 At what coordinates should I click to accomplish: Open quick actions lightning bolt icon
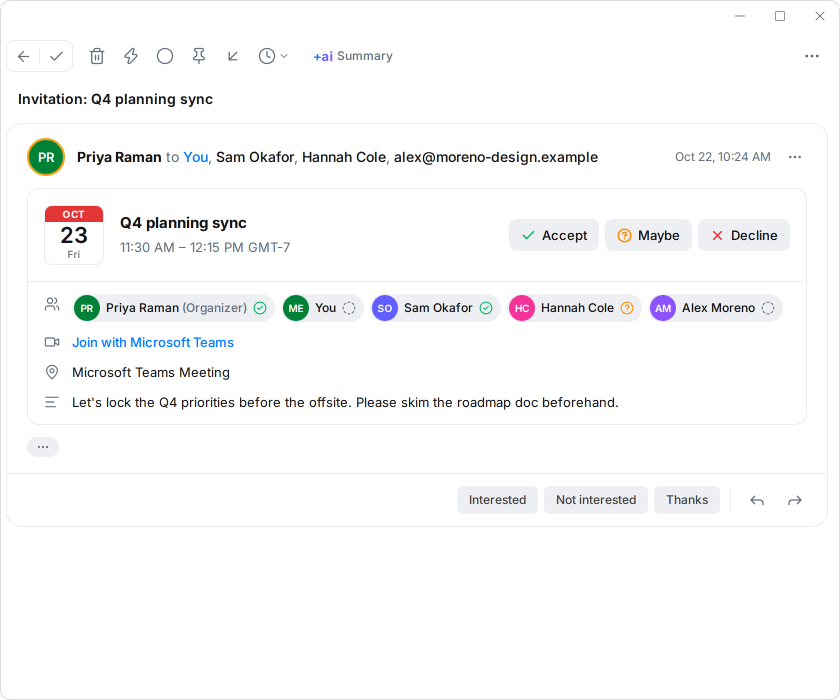131,56
